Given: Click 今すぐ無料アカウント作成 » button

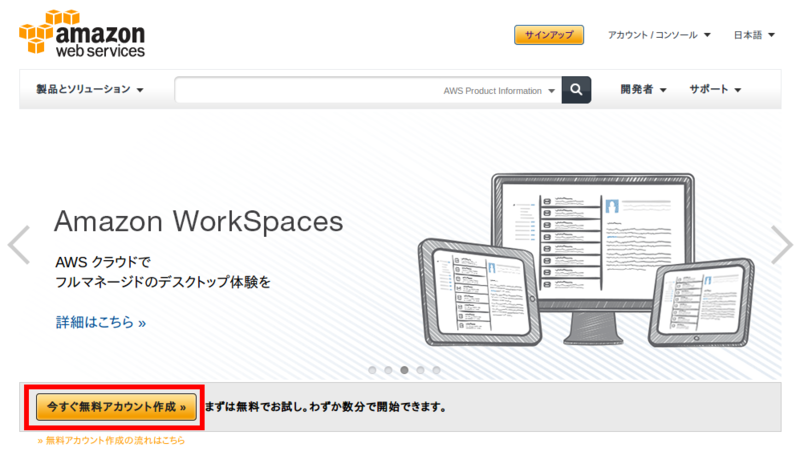Looking at the screenshot, I should click(x=116, y=407).
